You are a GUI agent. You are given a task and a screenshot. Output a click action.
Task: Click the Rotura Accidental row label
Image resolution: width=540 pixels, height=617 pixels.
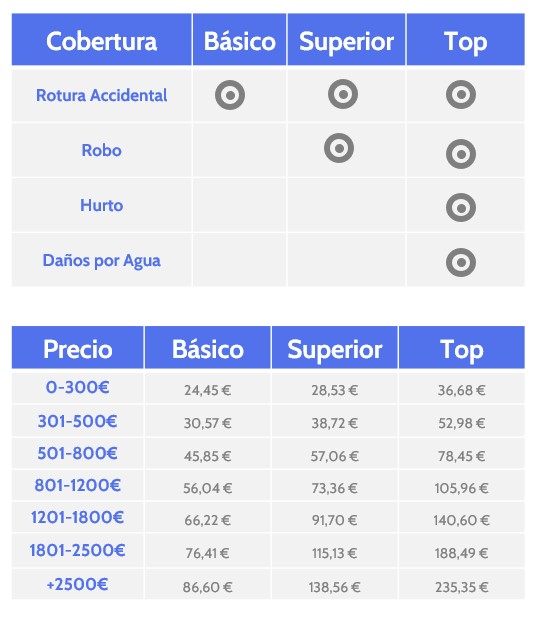coord(102,95)
